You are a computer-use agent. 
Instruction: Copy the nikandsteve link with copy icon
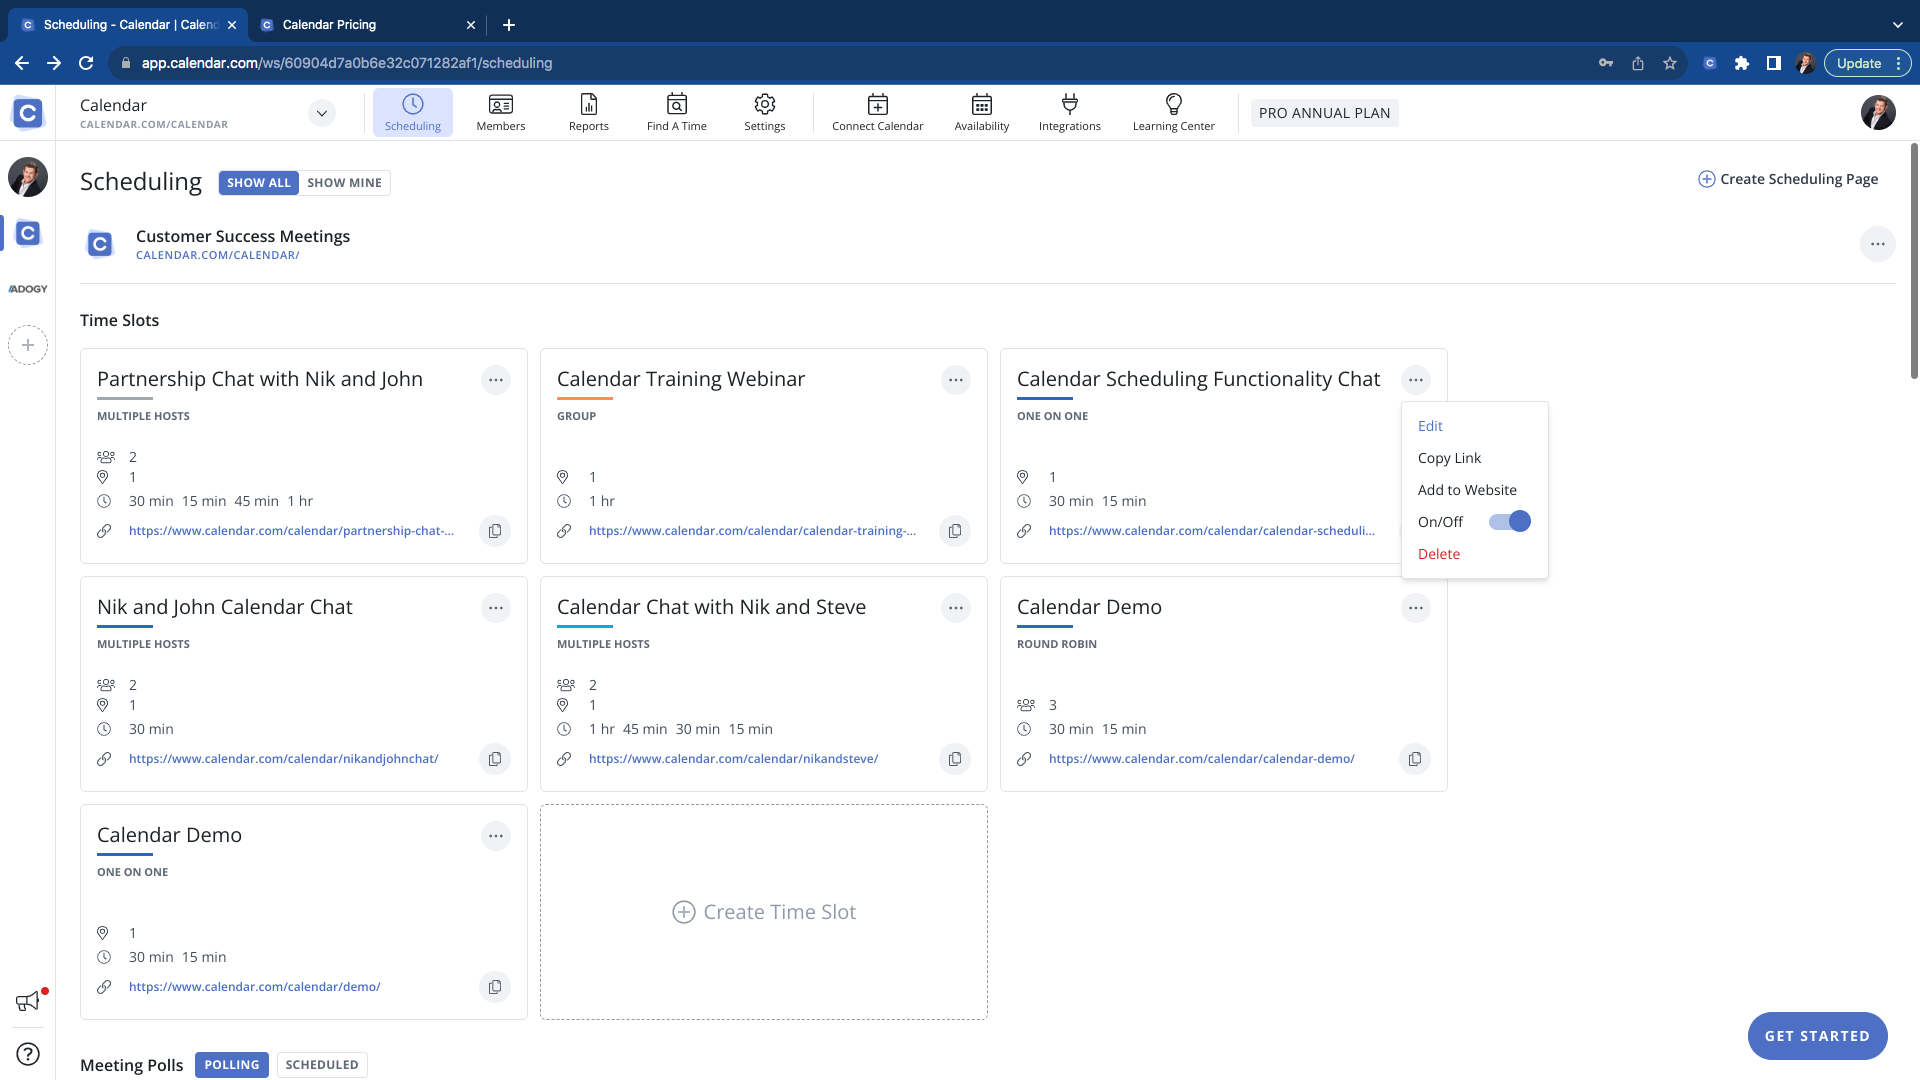(955, 759)
